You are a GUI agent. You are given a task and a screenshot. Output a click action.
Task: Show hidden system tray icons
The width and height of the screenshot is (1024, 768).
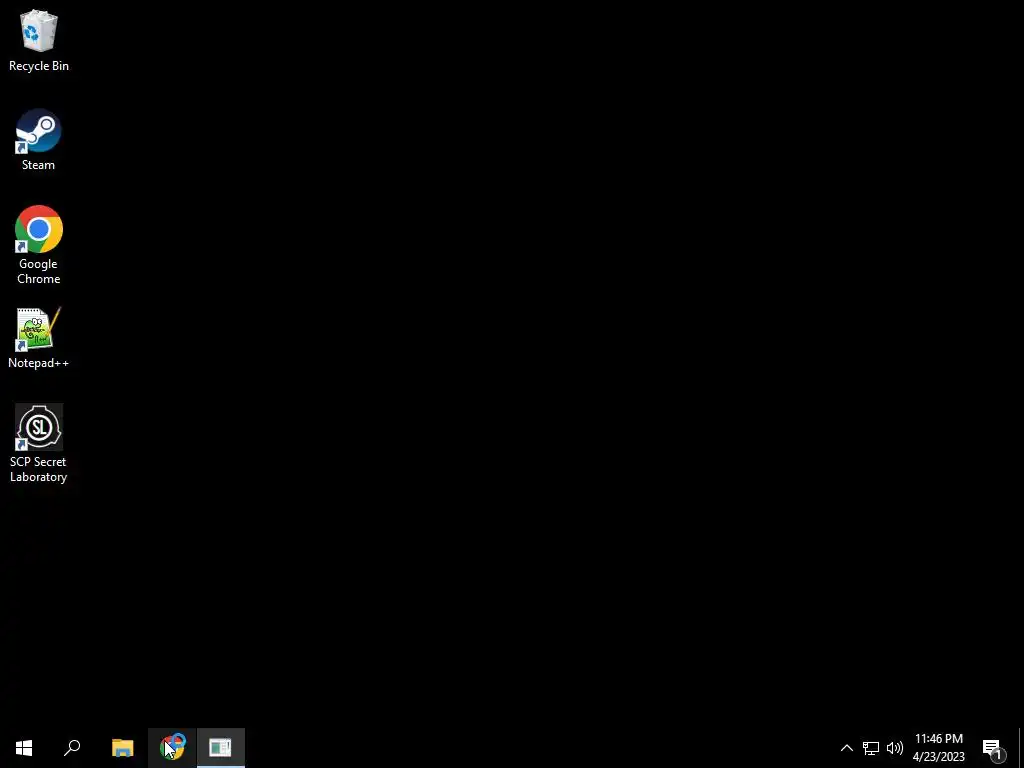point(846,748)
